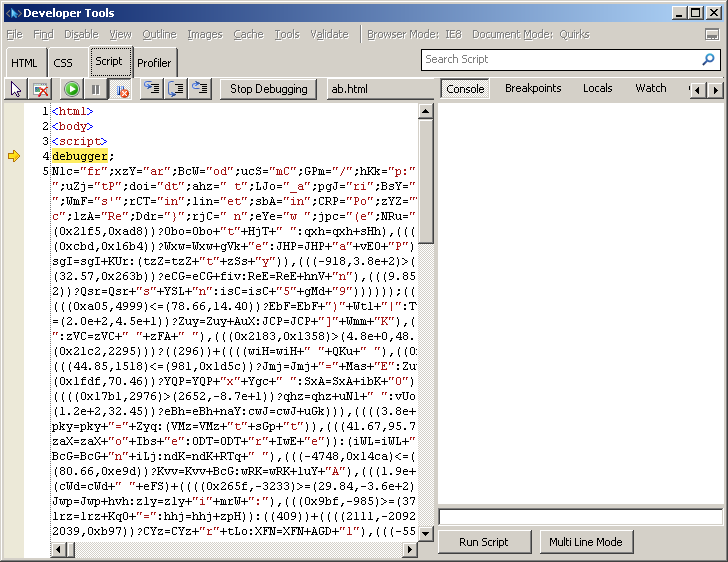Click the Break All pause icon

tap(95, 89)
